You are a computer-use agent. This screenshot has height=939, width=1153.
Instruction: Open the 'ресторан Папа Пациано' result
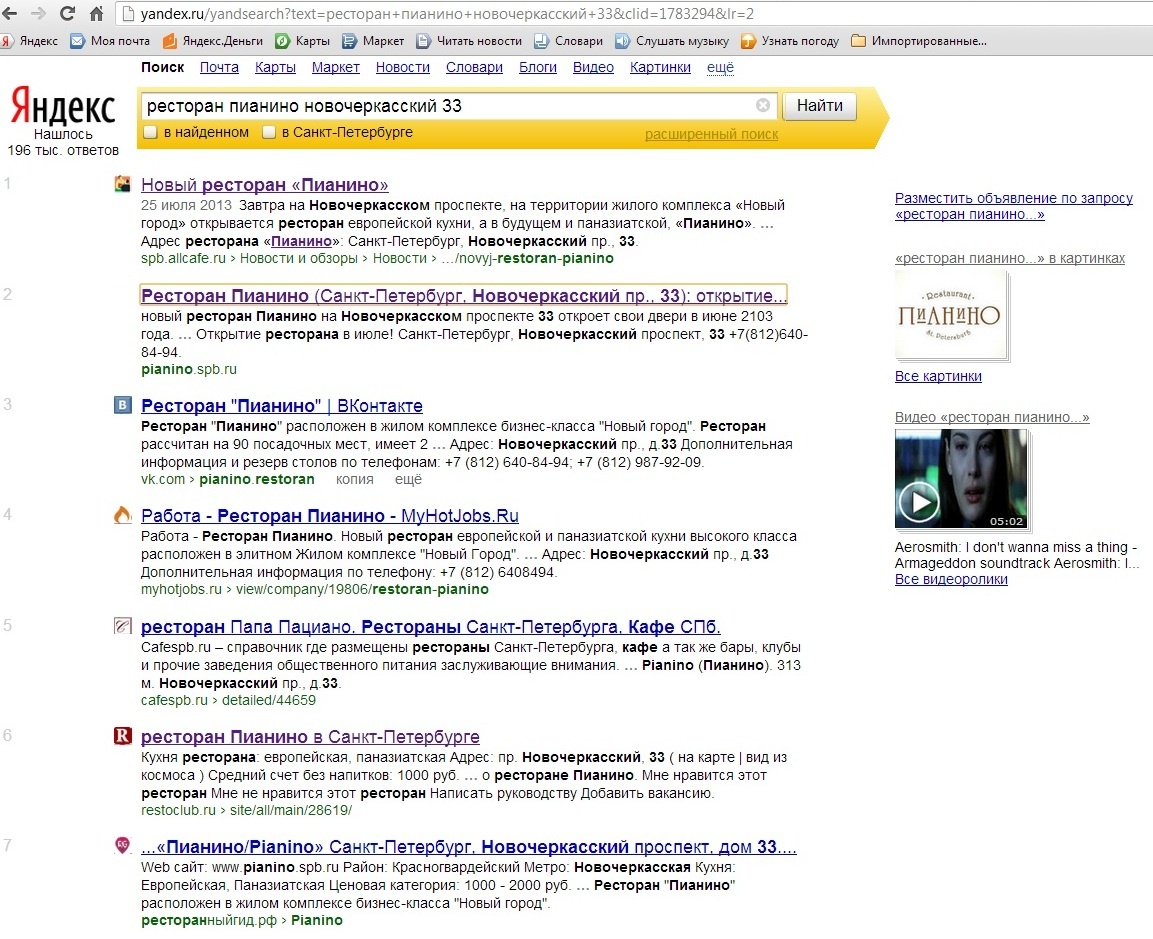(431, 626)
